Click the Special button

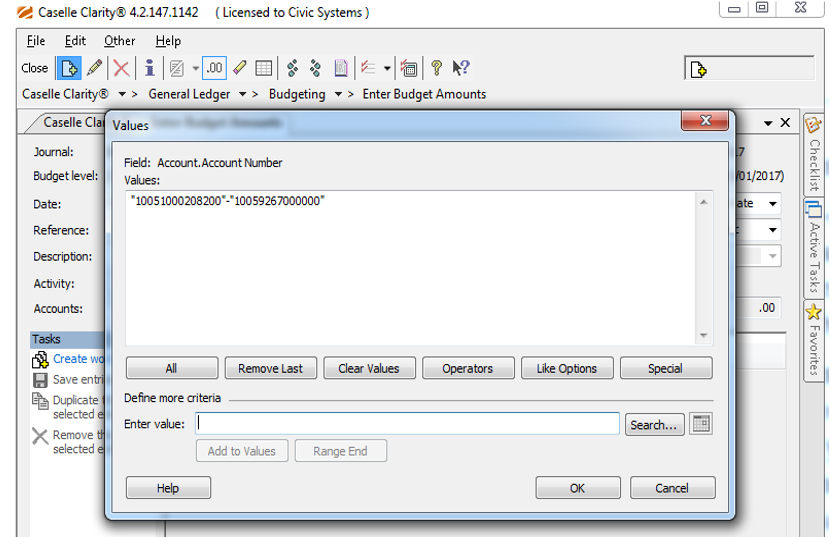666,368
